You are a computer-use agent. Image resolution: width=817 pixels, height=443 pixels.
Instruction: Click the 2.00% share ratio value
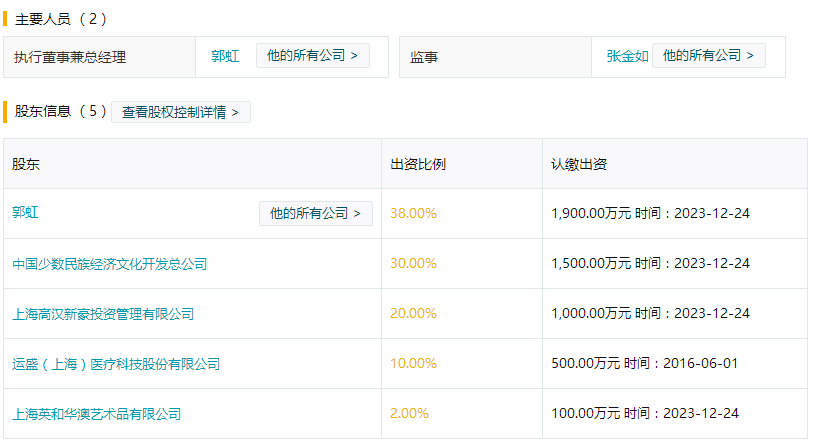(x=409, y=413)
